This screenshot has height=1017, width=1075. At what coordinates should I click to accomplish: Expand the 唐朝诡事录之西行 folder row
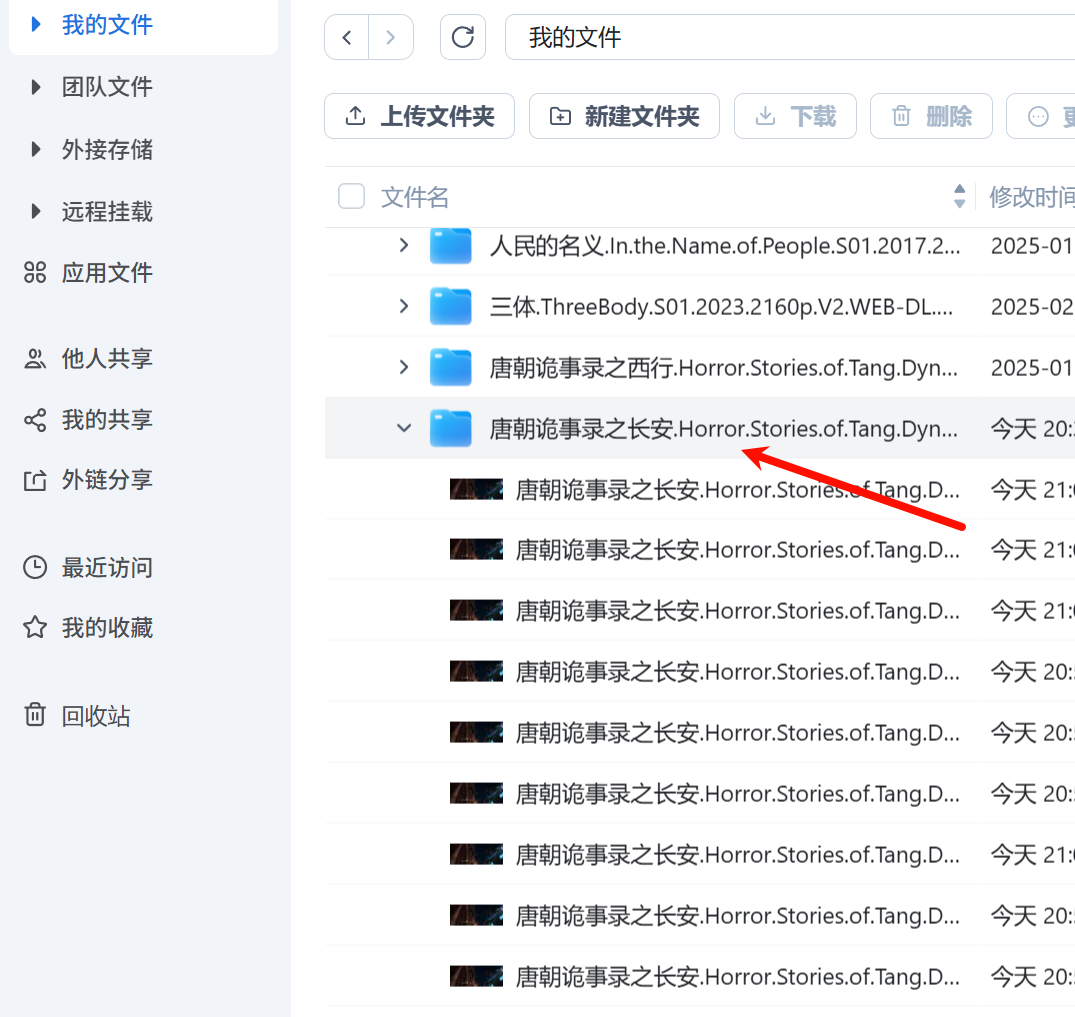[404, 367]
